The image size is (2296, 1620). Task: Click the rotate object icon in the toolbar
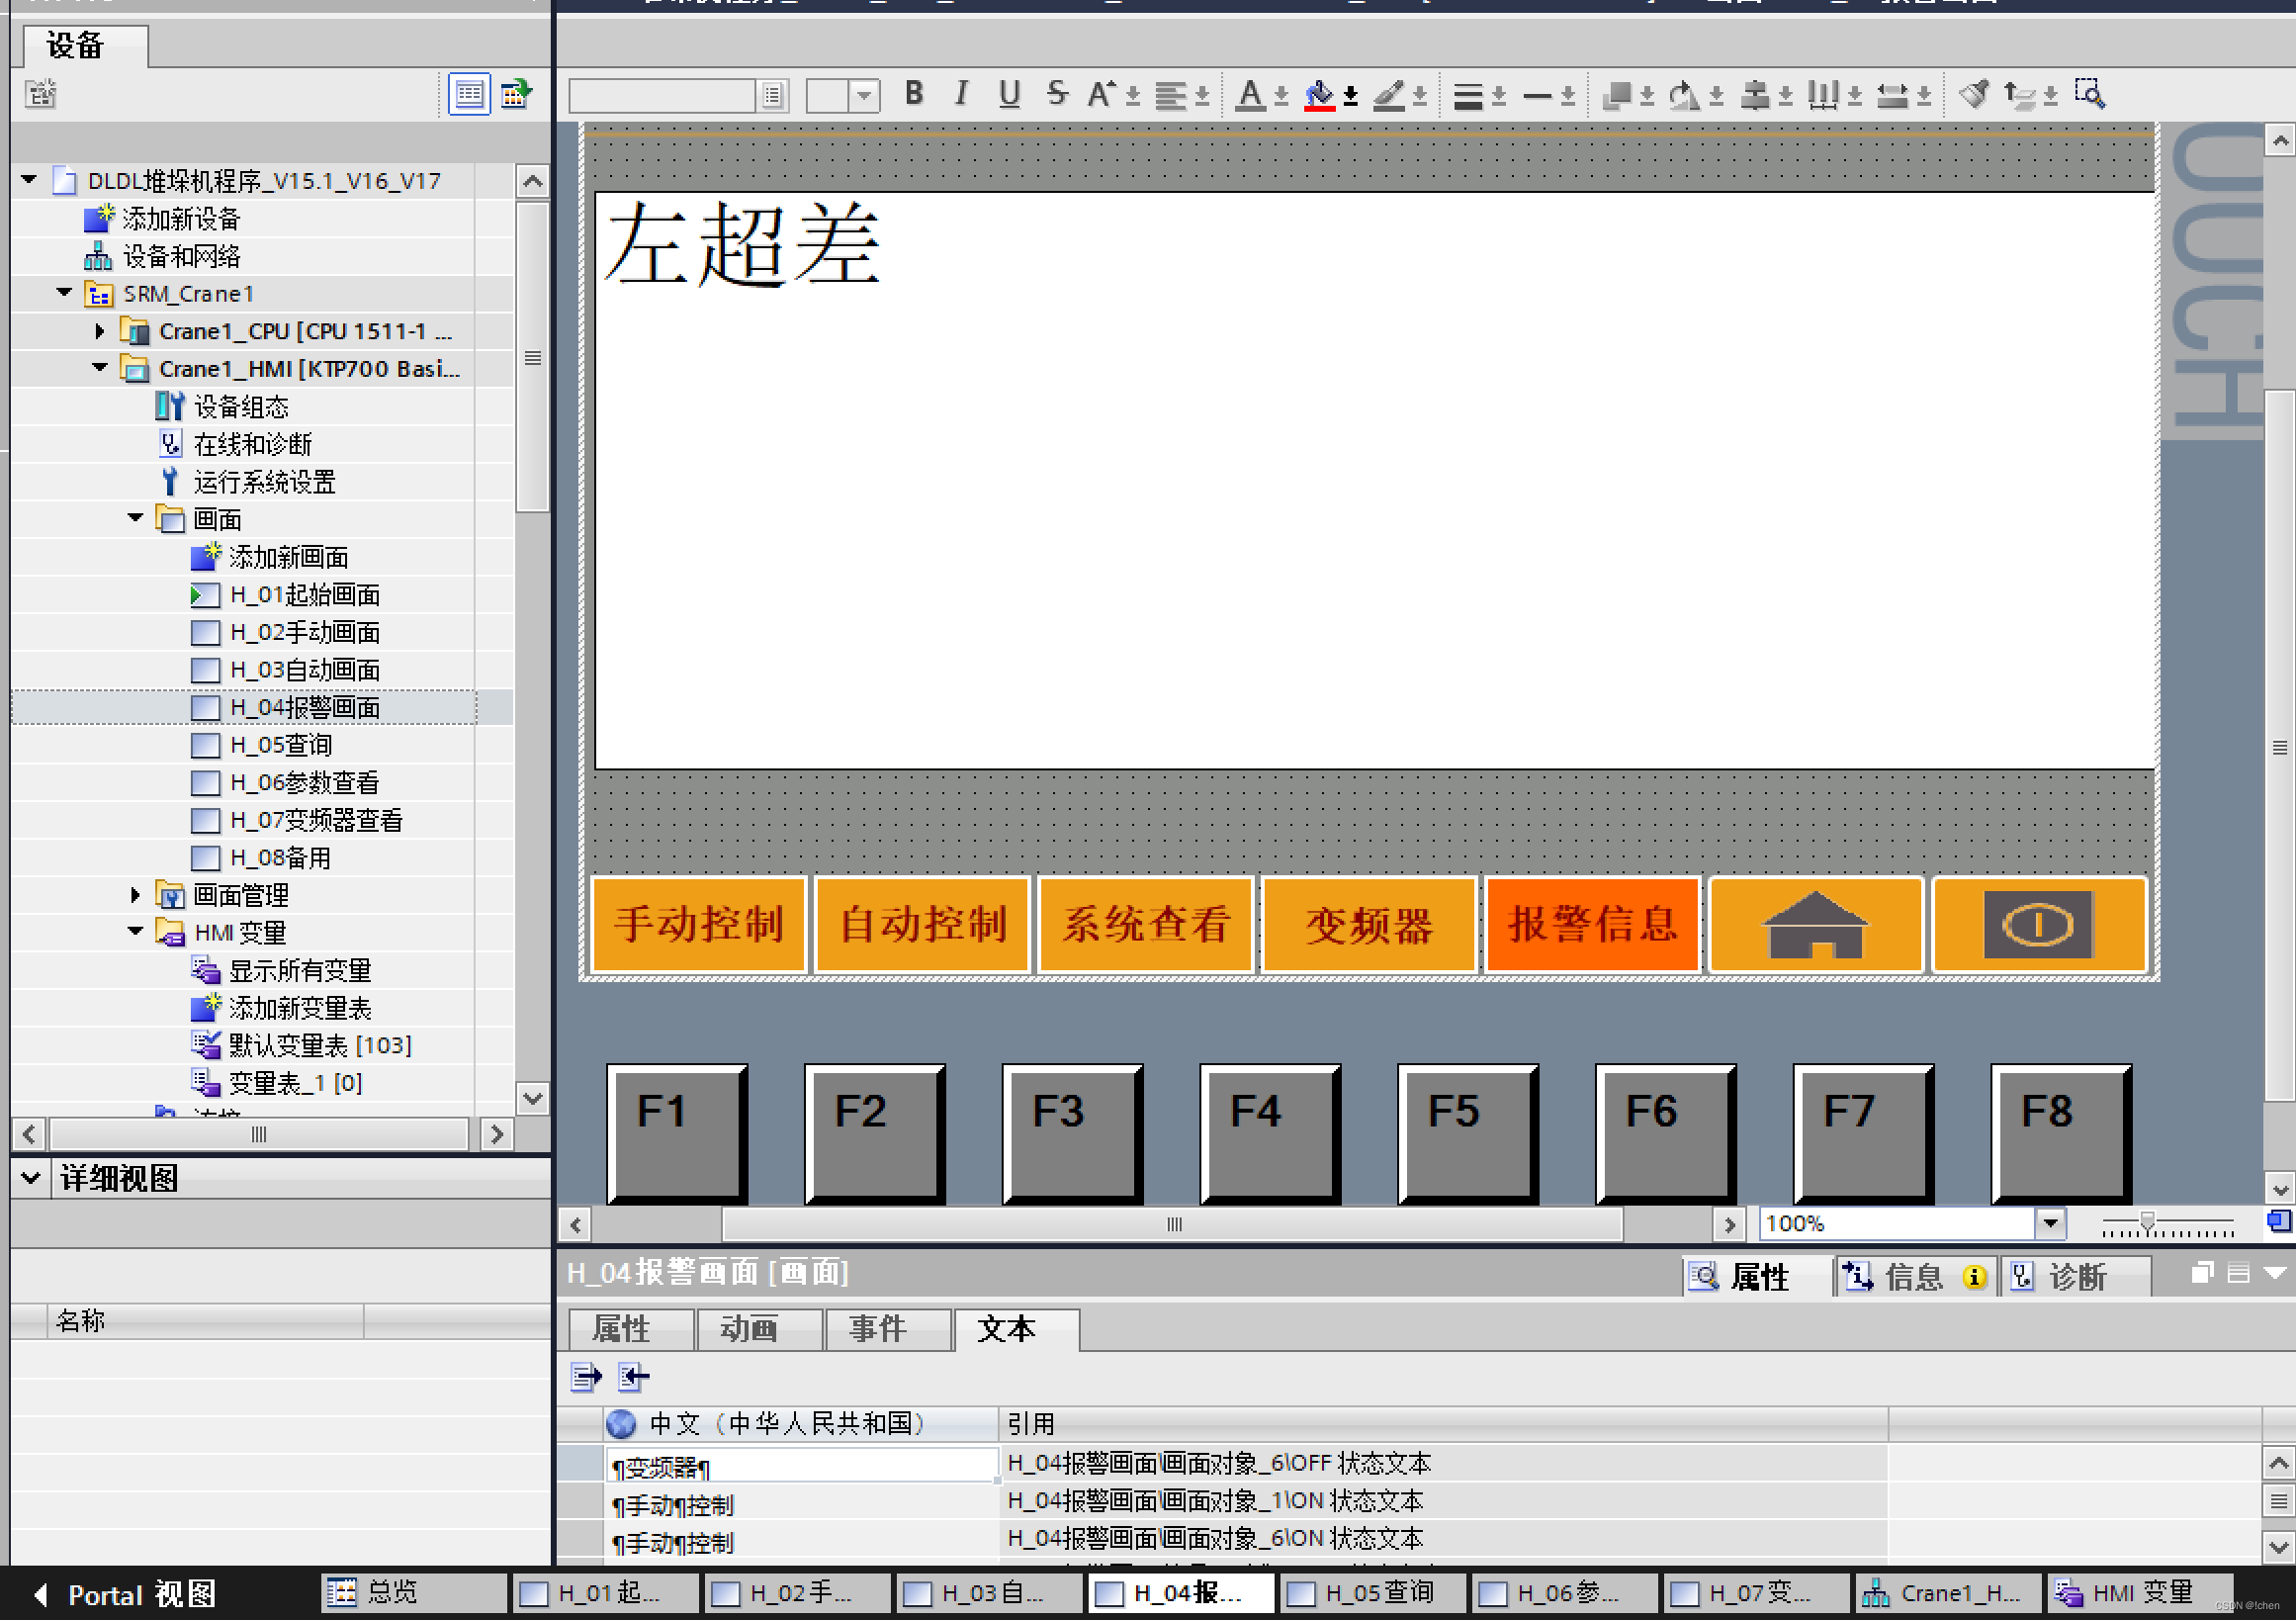pyautogui.click(x=1683, y=95)
